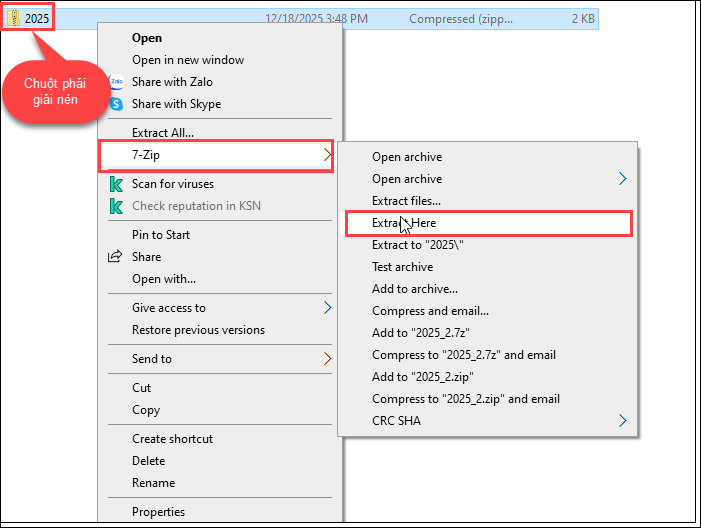Expand the Give access to submenu arrow
Viewport: 701px width, 528px height.
tap(326, 308)
